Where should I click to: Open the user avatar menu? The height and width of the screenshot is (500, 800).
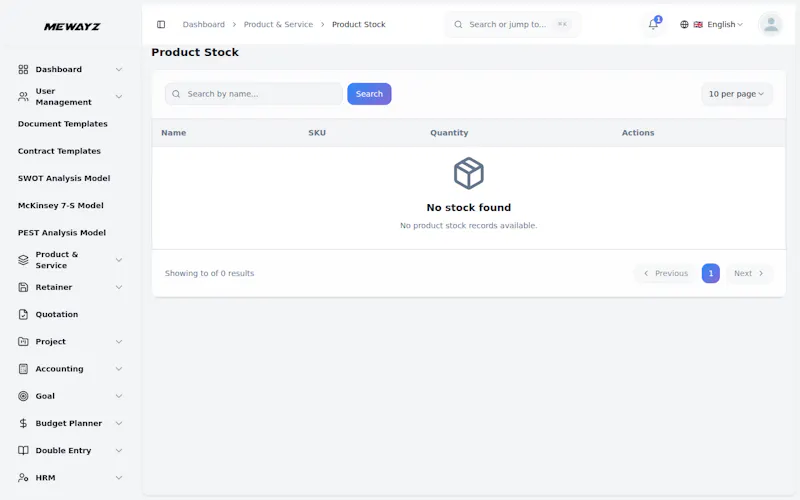[771, 24]
